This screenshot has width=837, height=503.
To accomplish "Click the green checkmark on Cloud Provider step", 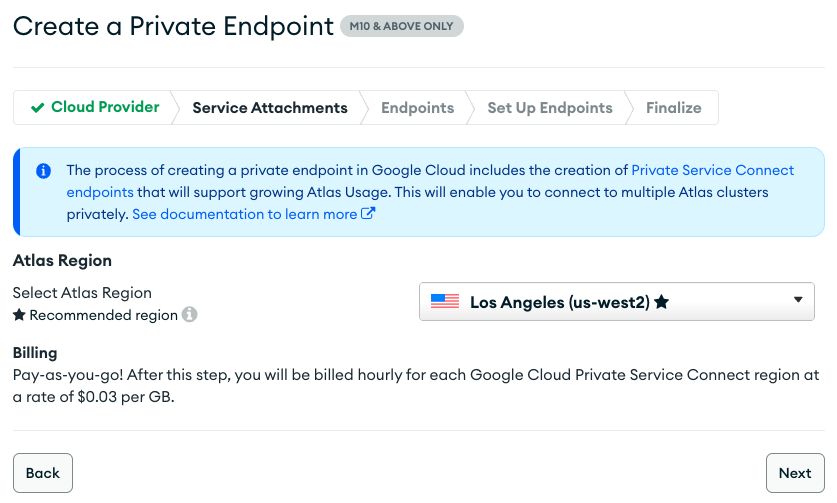I will coord(37,108).
